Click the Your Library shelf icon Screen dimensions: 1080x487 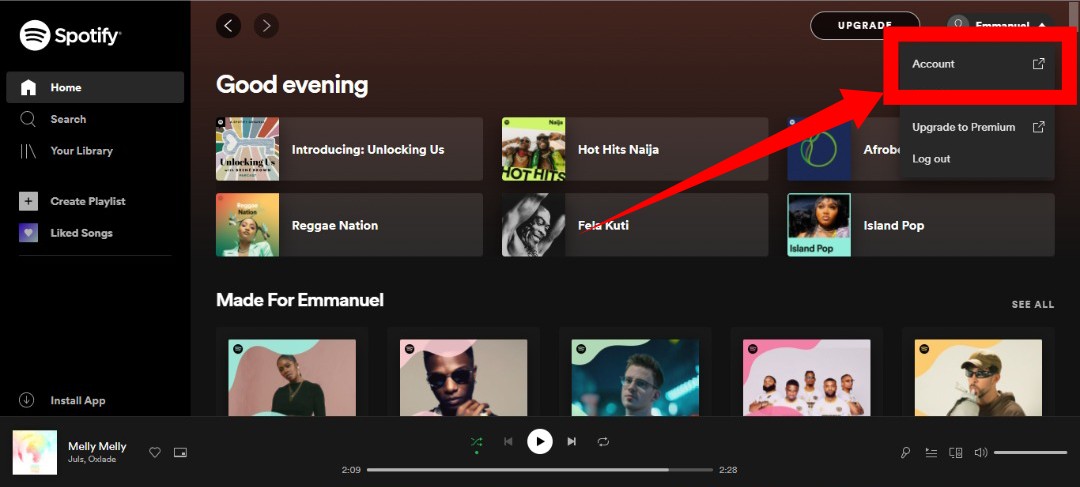point(28,151)
